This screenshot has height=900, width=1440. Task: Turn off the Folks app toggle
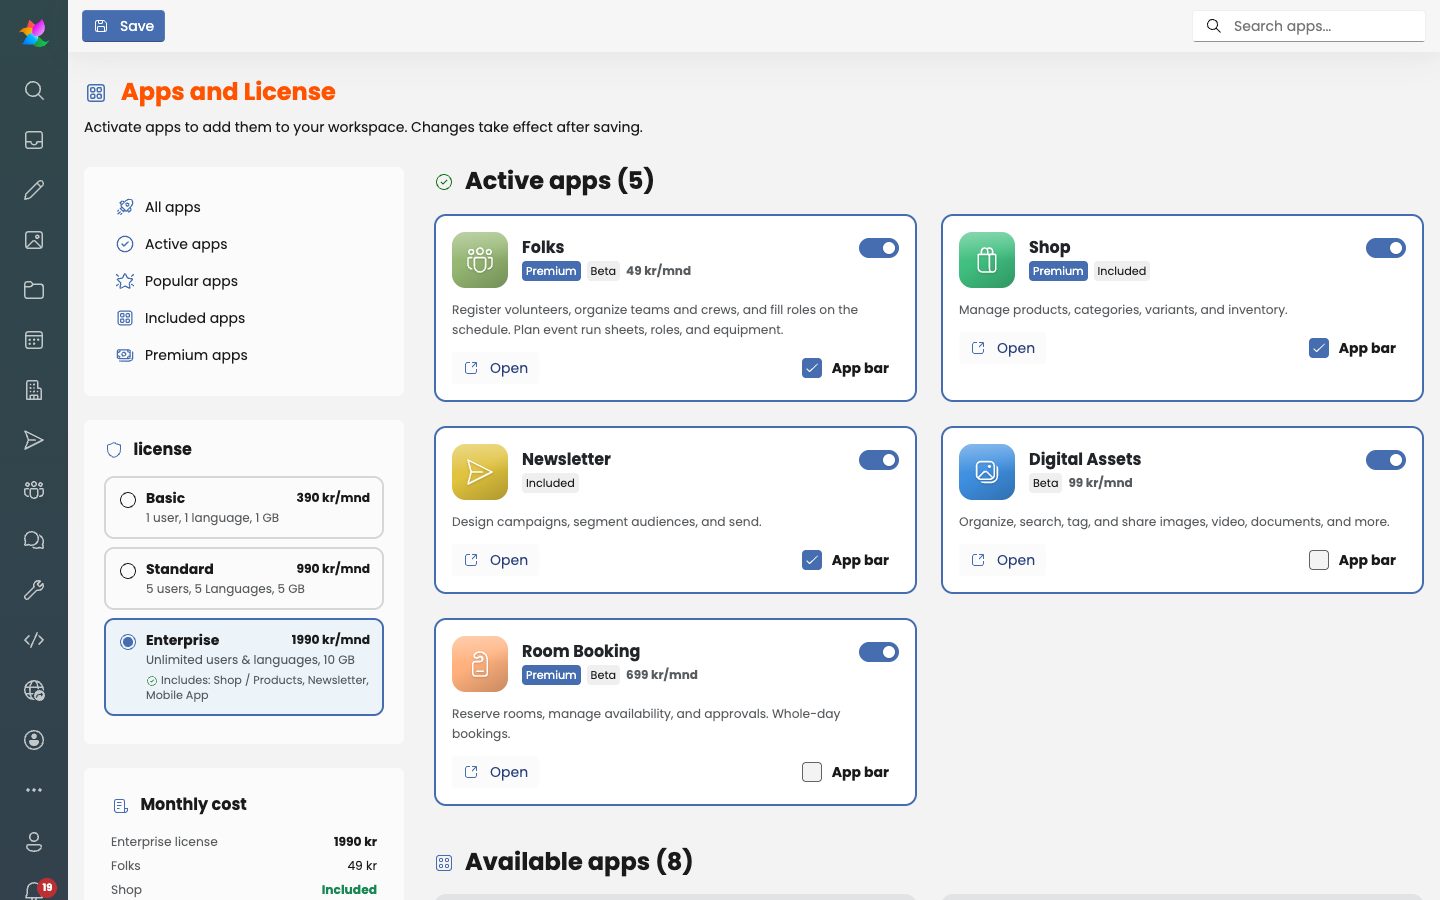(879, 248)
